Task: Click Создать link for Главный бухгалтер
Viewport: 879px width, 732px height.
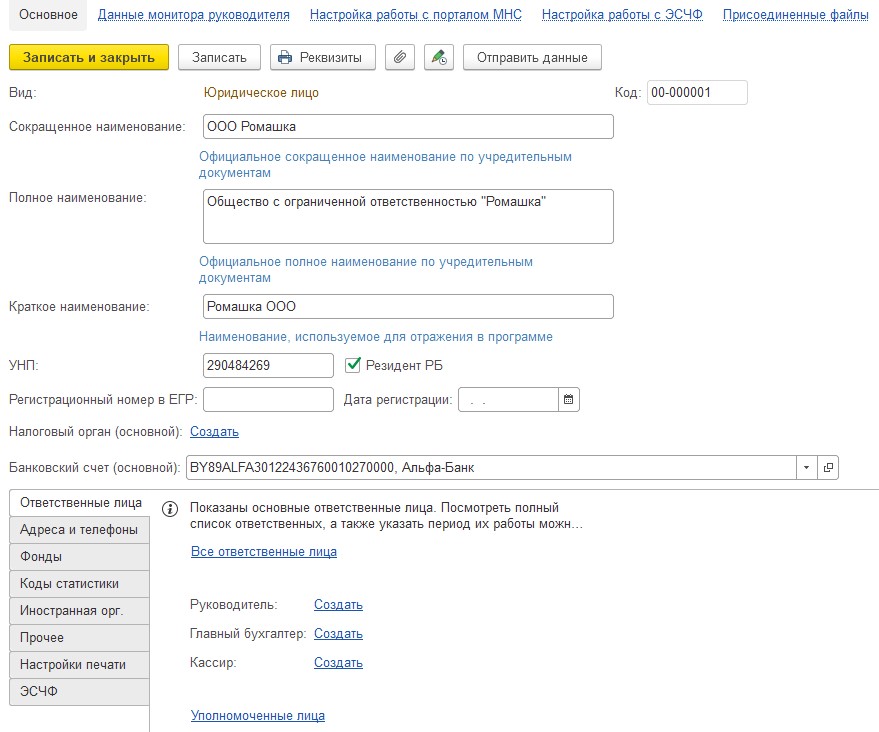Action: pos(338,633)
